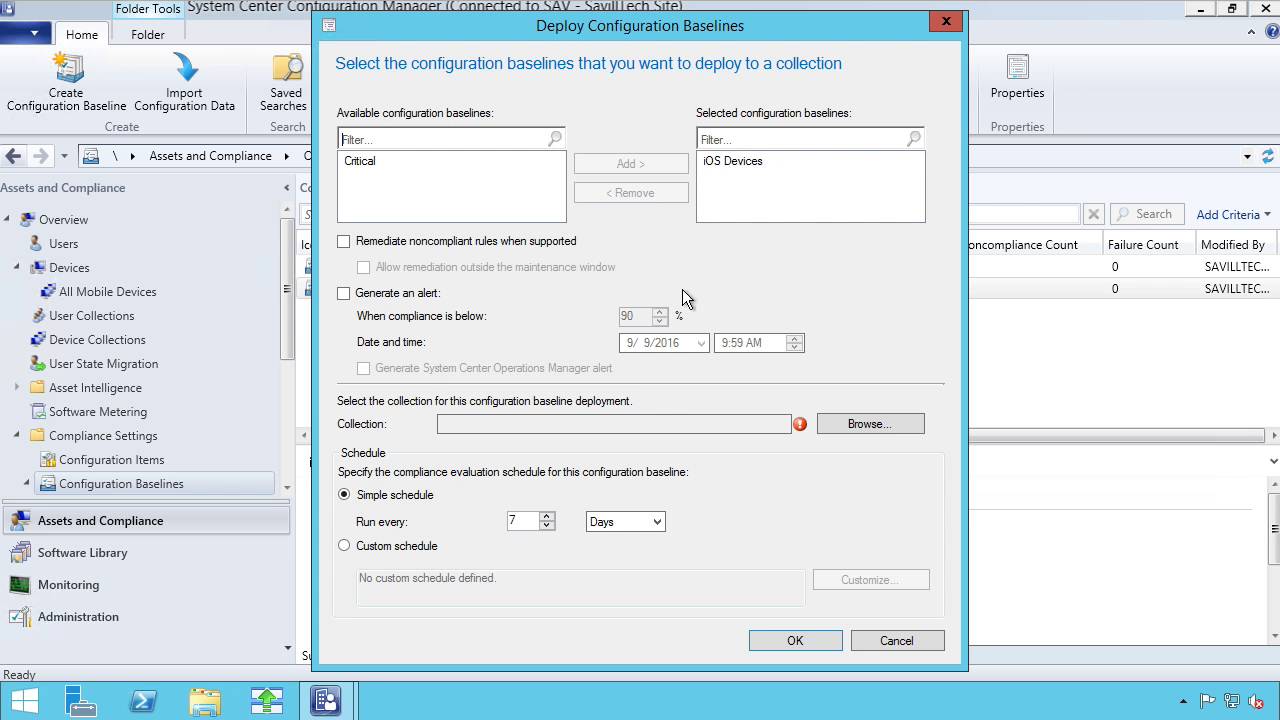Viewport: 1280px width, 720px height.
Task: Open the Add Criteria dropdown
Action: [1233, 214]
